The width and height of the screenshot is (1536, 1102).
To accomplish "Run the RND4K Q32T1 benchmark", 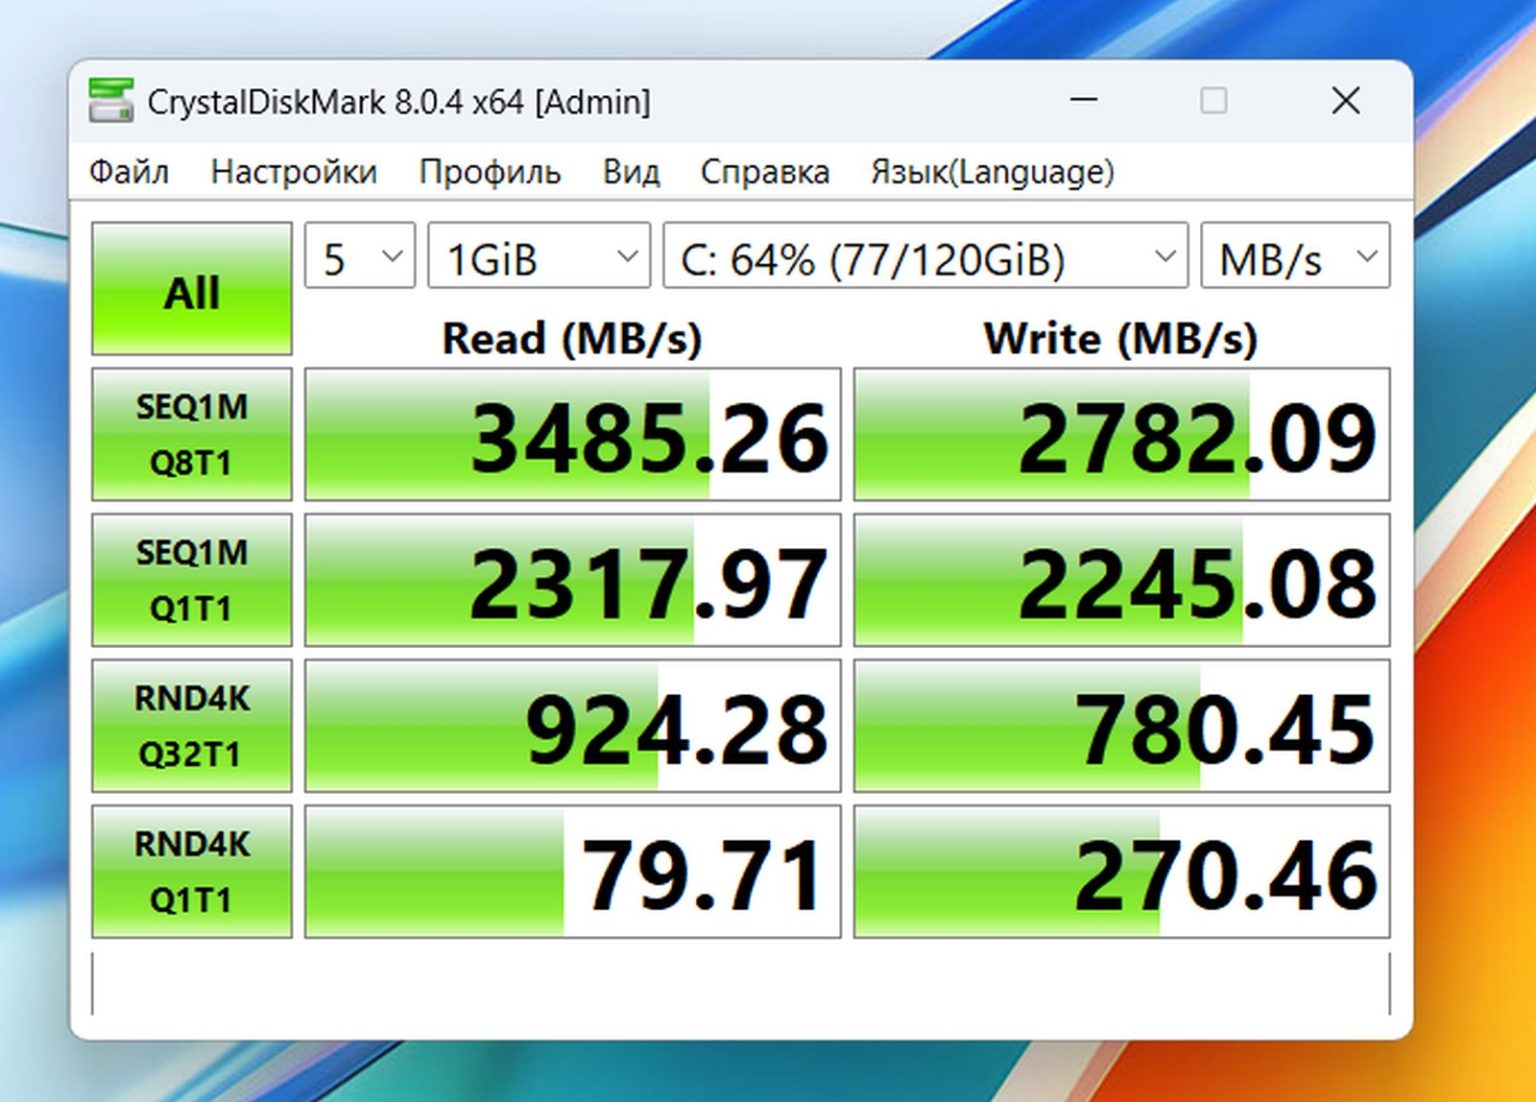I will 192,726.
